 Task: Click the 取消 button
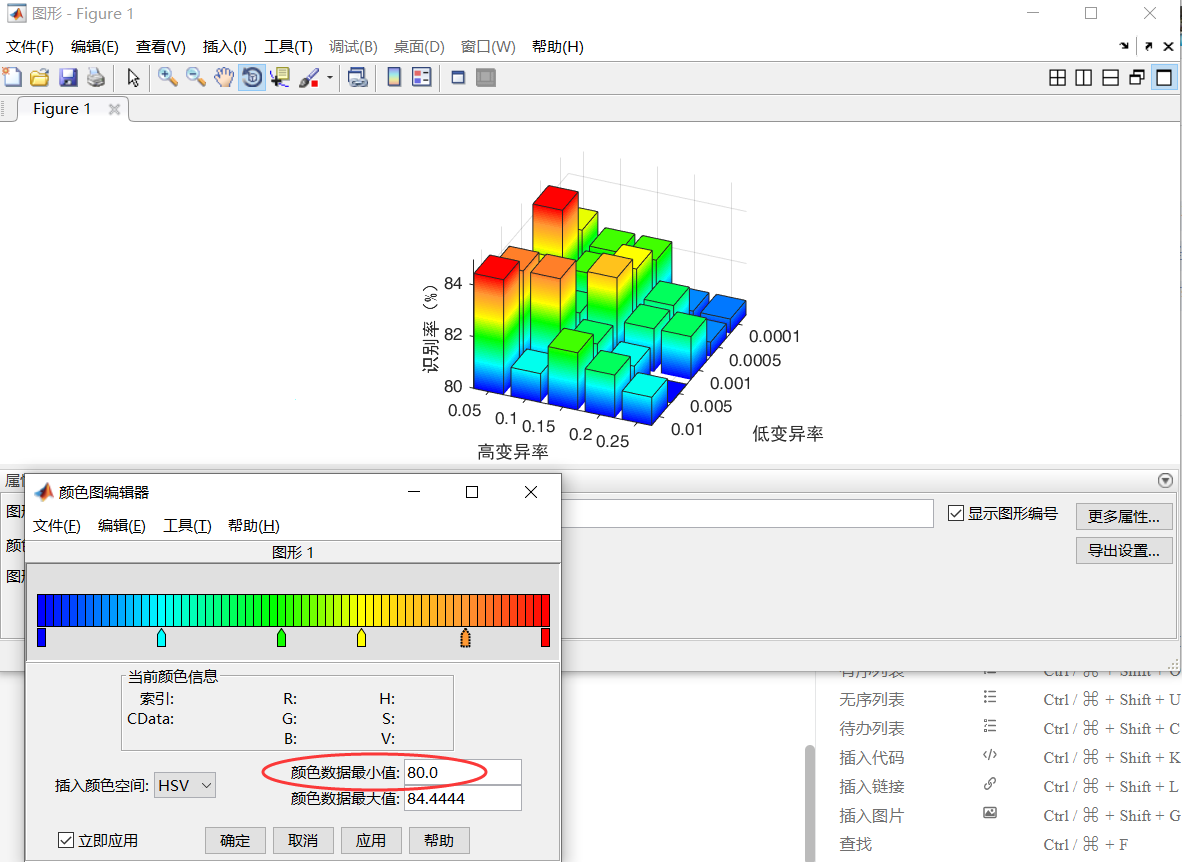[303, 840]
